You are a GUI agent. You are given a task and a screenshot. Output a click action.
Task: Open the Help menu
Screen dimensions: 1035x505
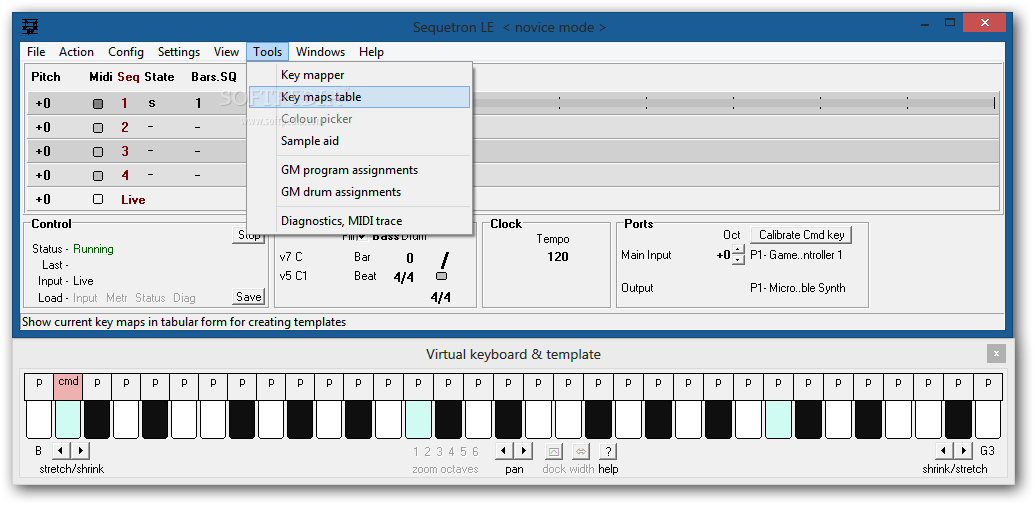tap(371, 52)
